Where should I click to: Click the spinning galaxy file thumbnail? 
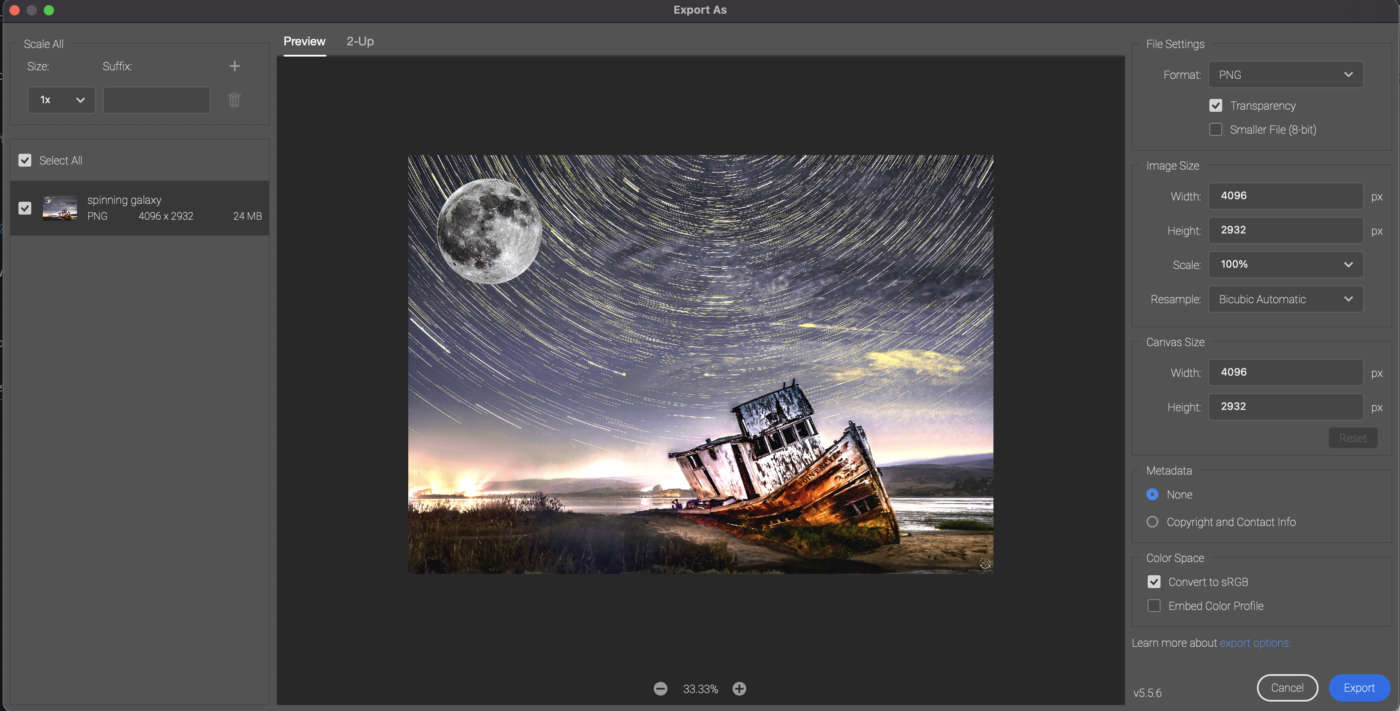(59, 207)
